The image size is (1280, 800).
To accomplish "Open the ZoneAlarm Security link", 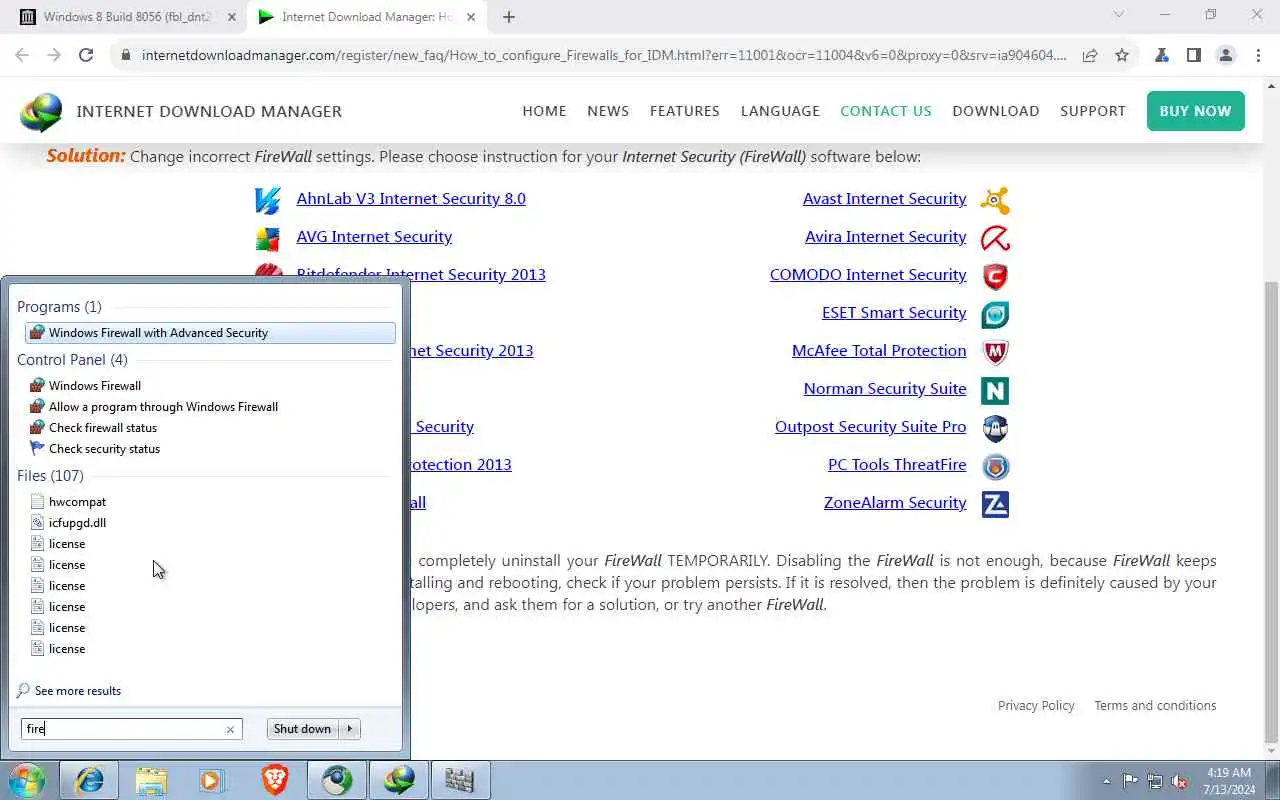I will point(895,503).
